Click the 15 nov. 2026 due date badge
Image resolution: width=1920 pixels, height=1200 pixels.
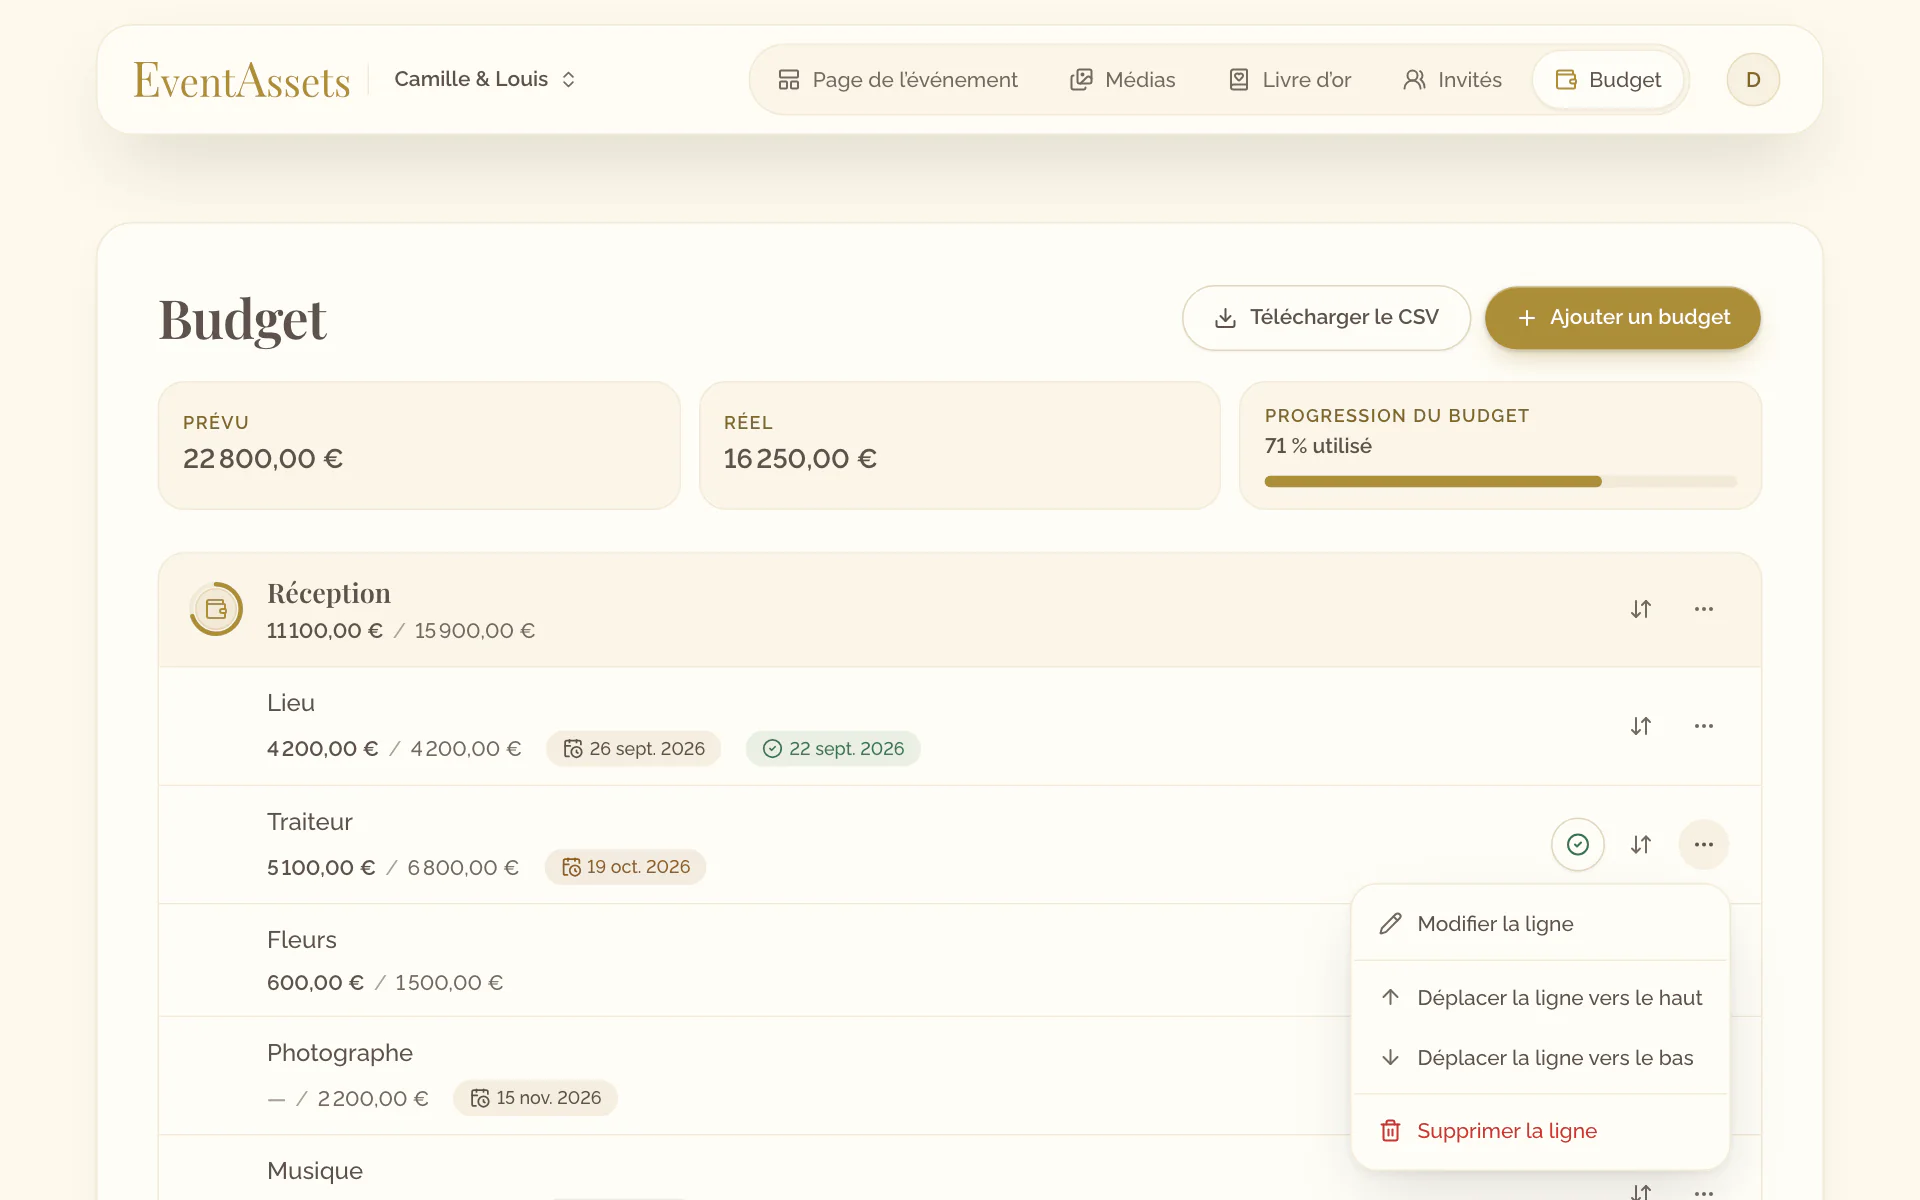535,1098
